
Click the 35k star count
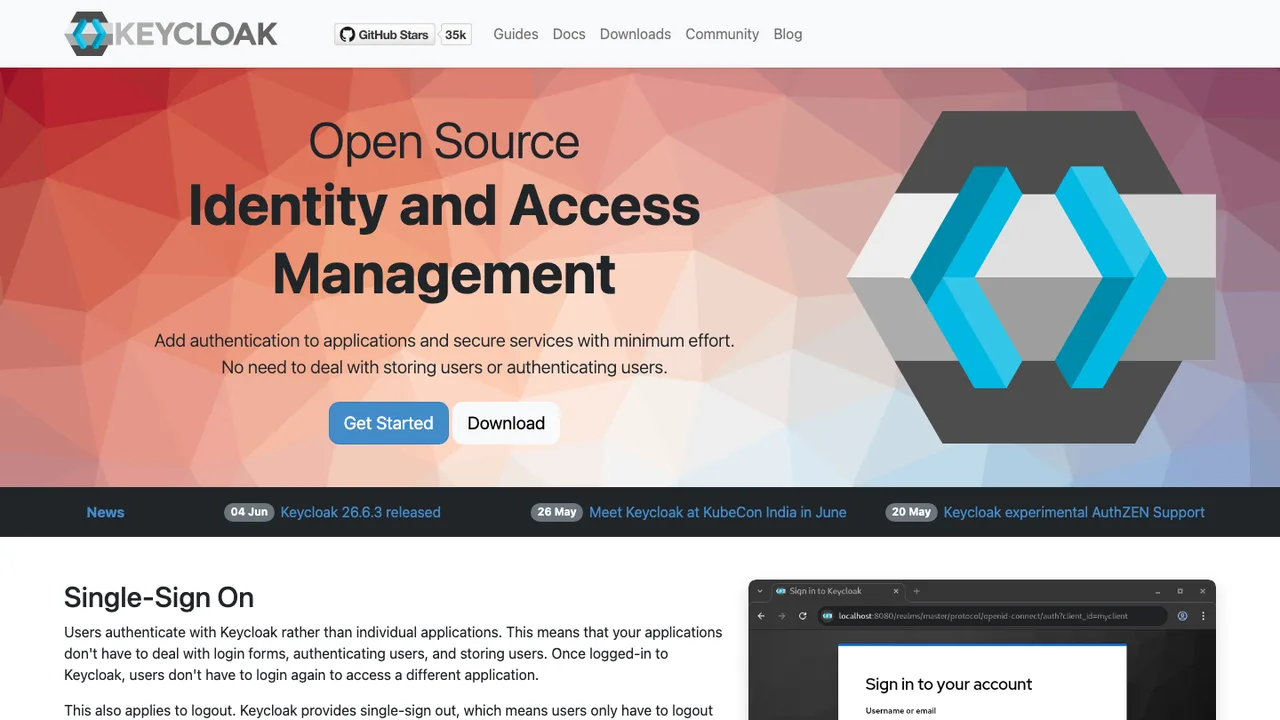coord(456,34)
